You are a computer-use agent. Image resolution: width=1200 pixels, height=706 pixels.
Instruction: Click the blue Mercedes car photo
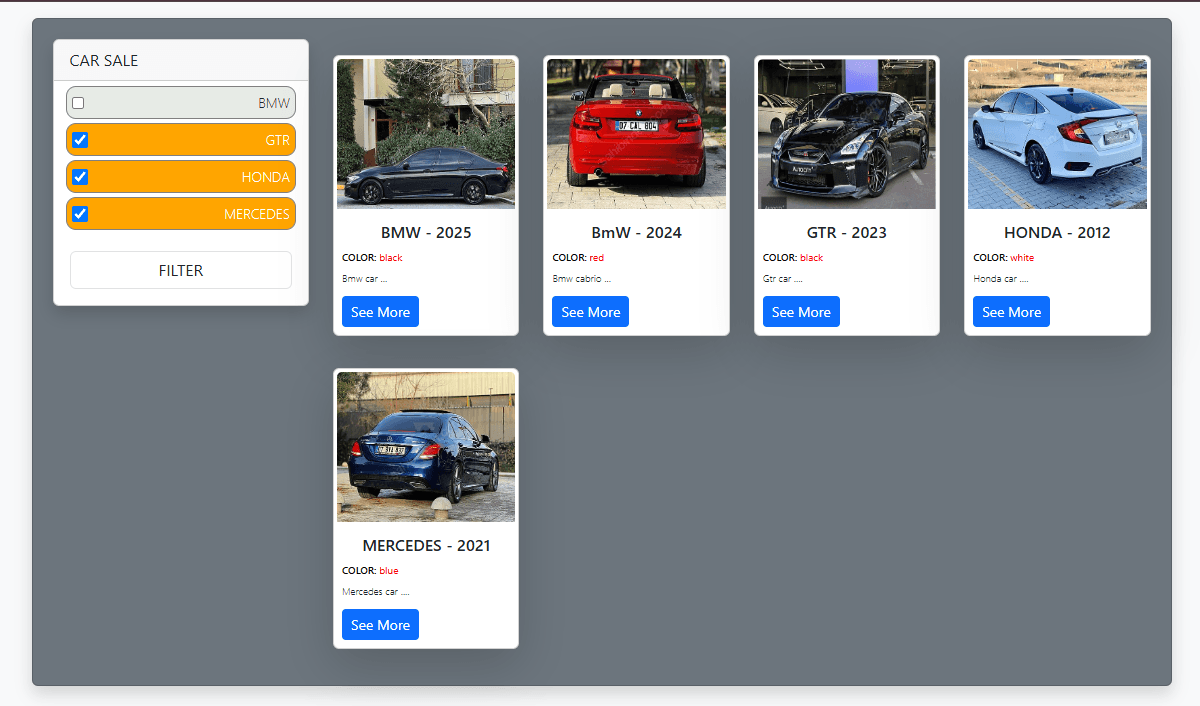coord(426,447)
